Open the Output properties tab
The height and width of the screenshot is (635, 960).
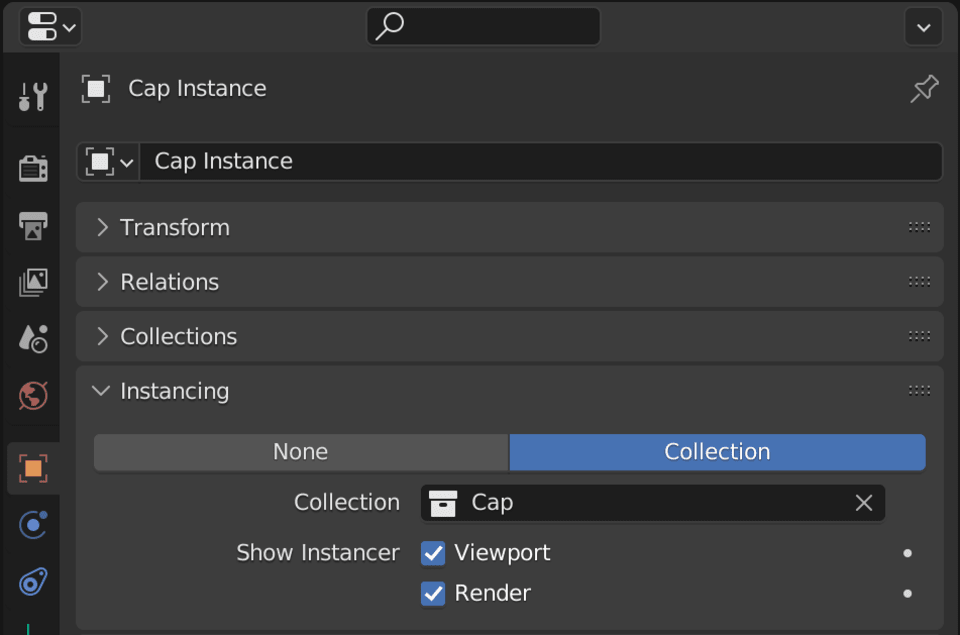click(31, 227)
